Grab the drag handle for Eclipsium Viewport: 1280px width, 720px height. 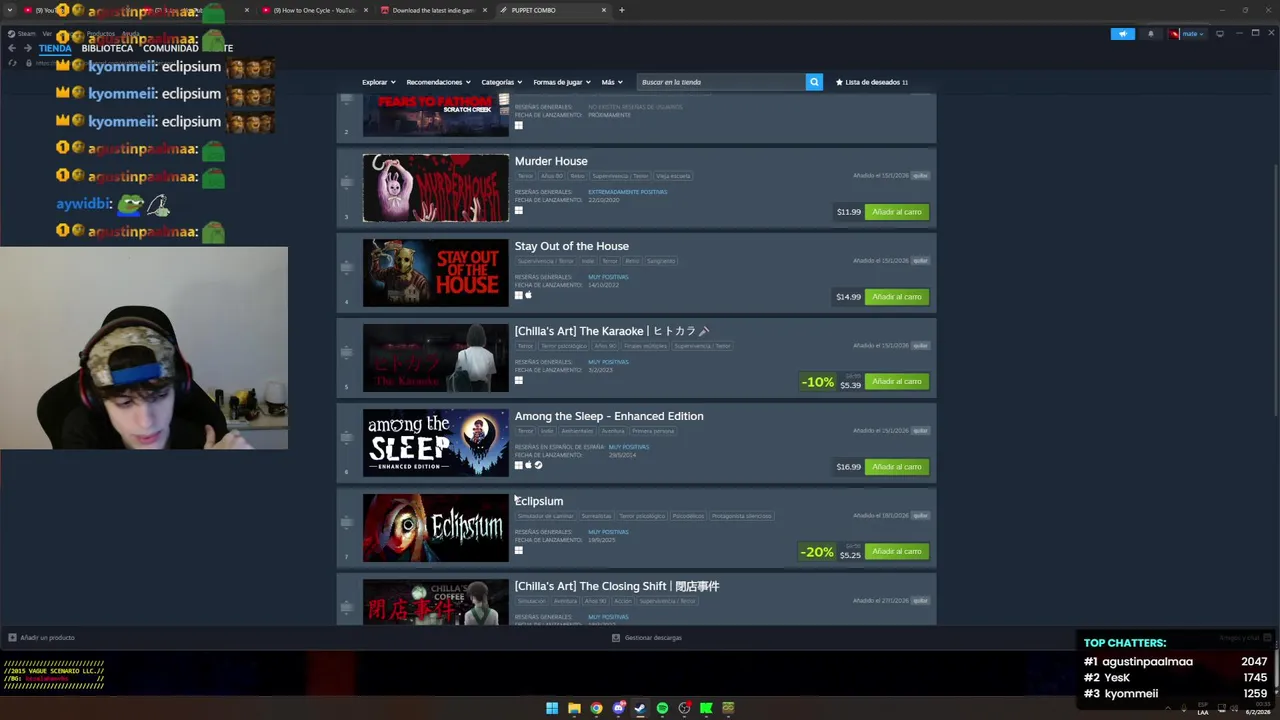click(x=347, y=522)
